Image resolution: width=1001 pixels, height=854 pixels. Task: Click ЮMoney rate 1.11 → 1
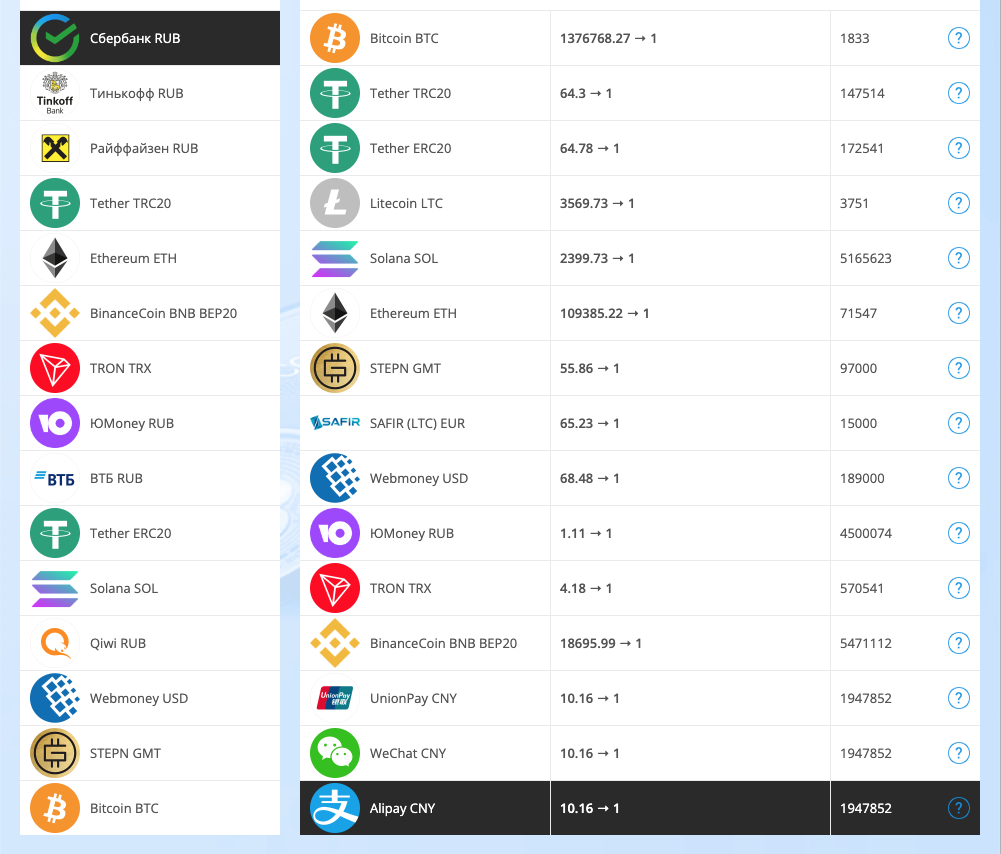(x=586, y=533)
